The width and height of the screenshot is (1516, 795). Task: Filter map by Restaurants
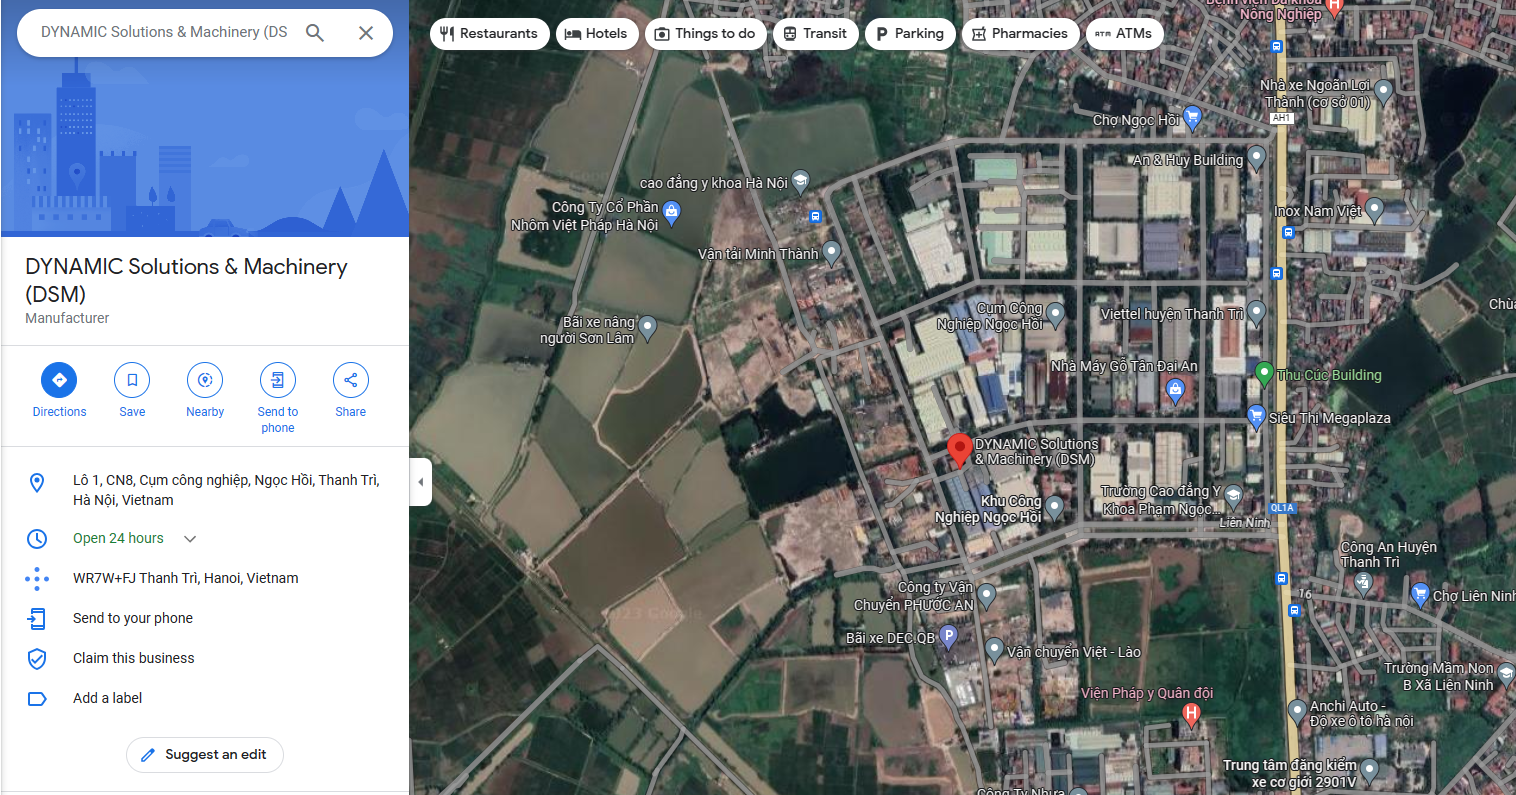489,33
